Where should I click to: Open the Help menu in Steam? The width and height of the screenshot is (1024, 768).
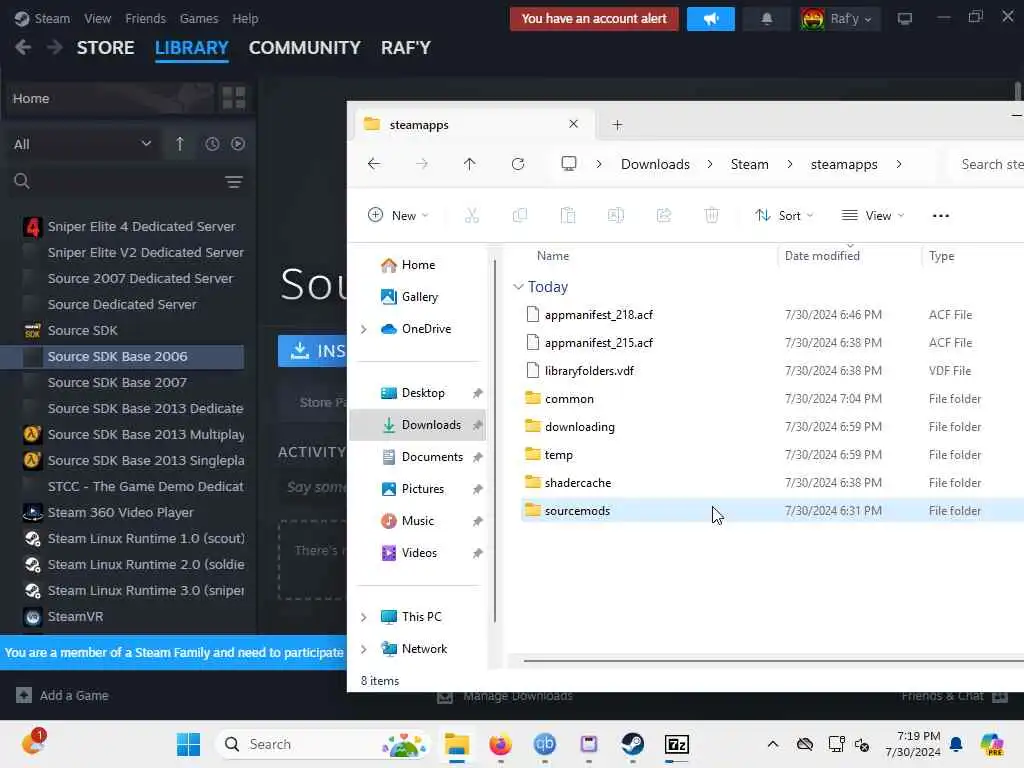point(246,18)
